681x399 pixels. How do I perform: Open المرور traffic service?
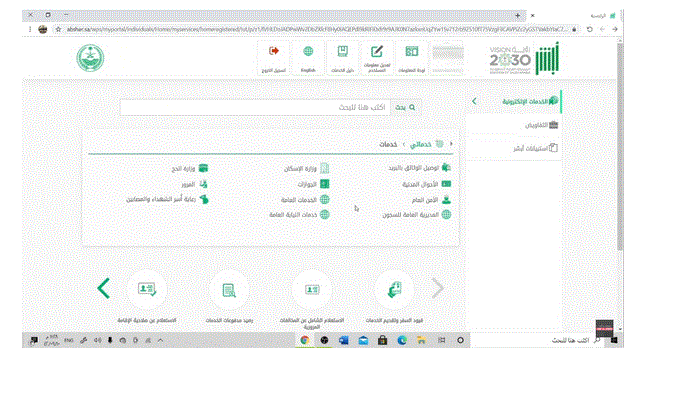coord(195,184)
